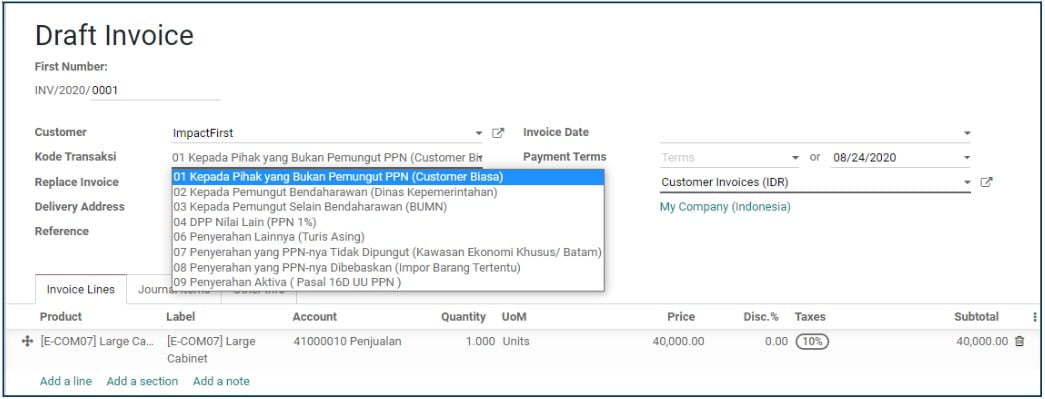Select 07 Penyerahan yang PPN-nya Tidak Dipungut
This screenshot has width=1045, height=399.
click(x=388, y=252)
